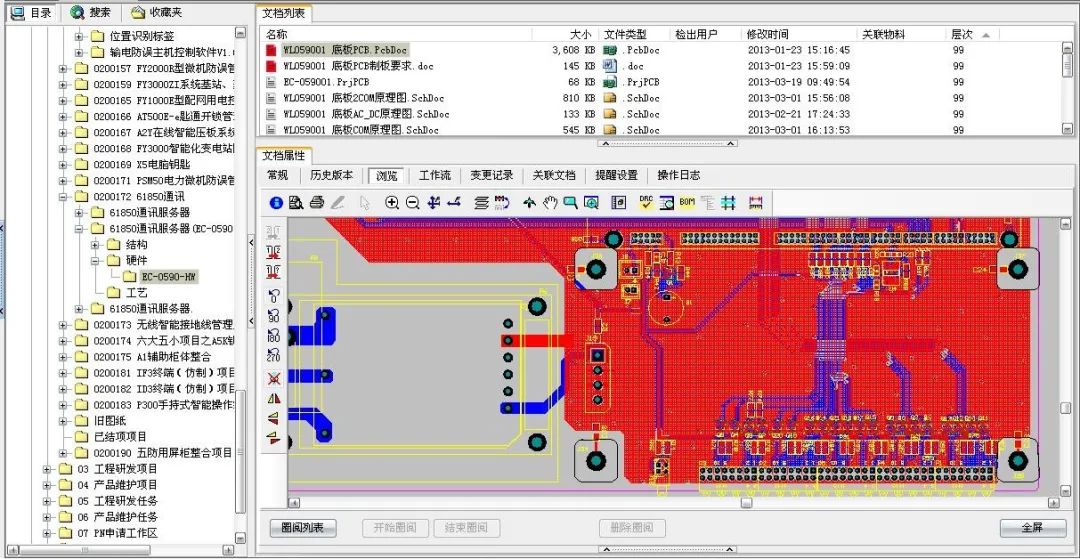The height and width of the screenshot is (559, 1080).
Task: Click the printer icon in viewer toolbar
Action: (316, 202)
